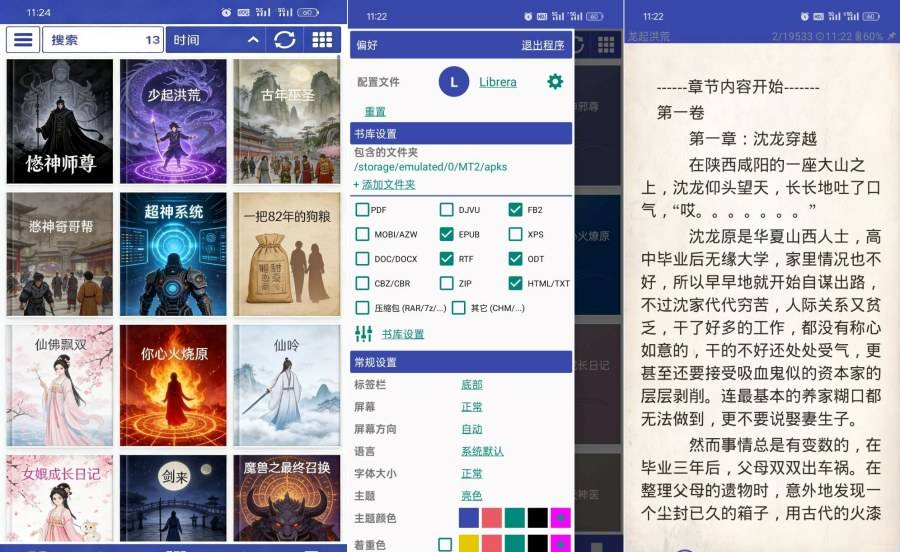
Task: Toggle sort order chevron arrow
Action: (x=253, y=40)
